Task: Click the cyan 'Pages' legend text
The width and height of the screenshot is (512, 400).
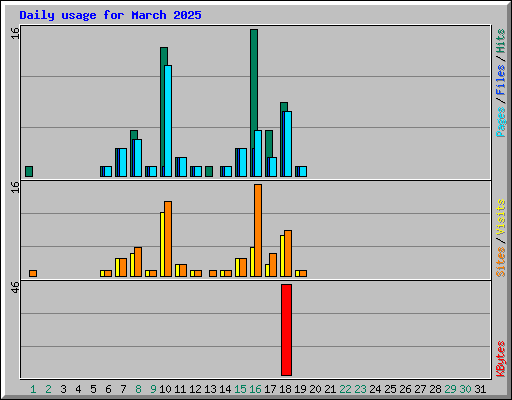Action: click(x=501, y=122)
